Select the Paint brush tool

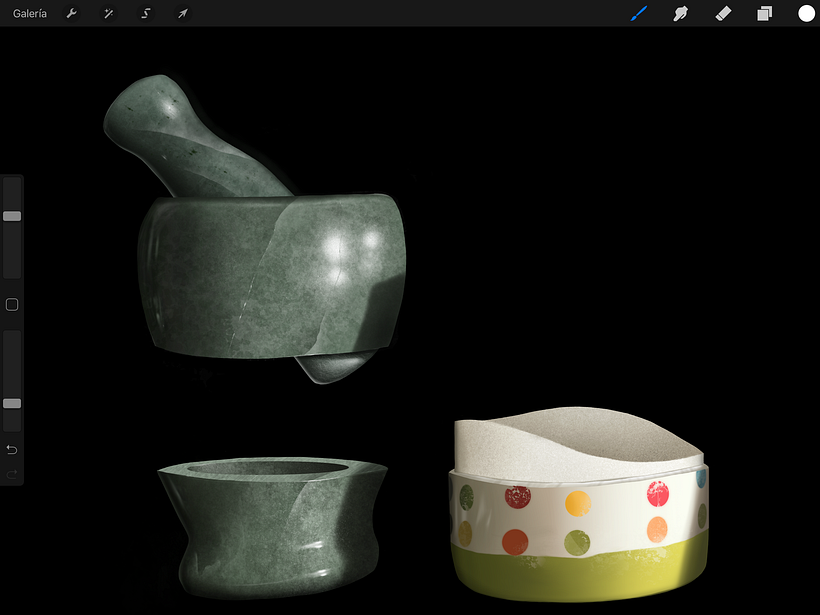pyautogui.click(x=639, y=14)
